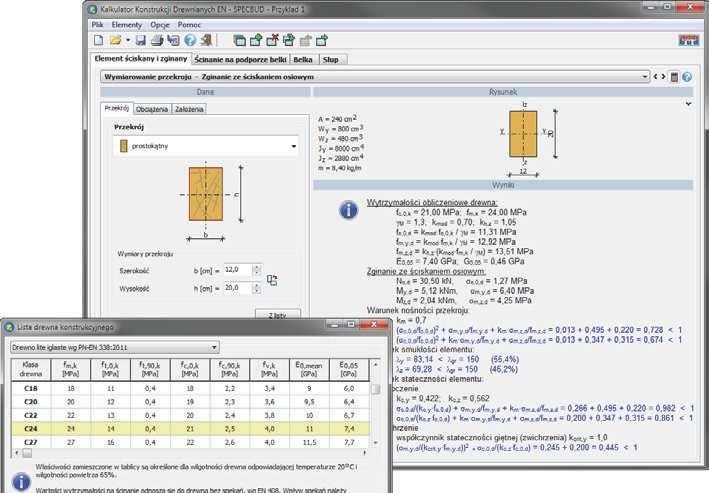The height and width of the screenshot is (493, 709).
Task: Delete the element with the red X icon
Action: [272, 40]
